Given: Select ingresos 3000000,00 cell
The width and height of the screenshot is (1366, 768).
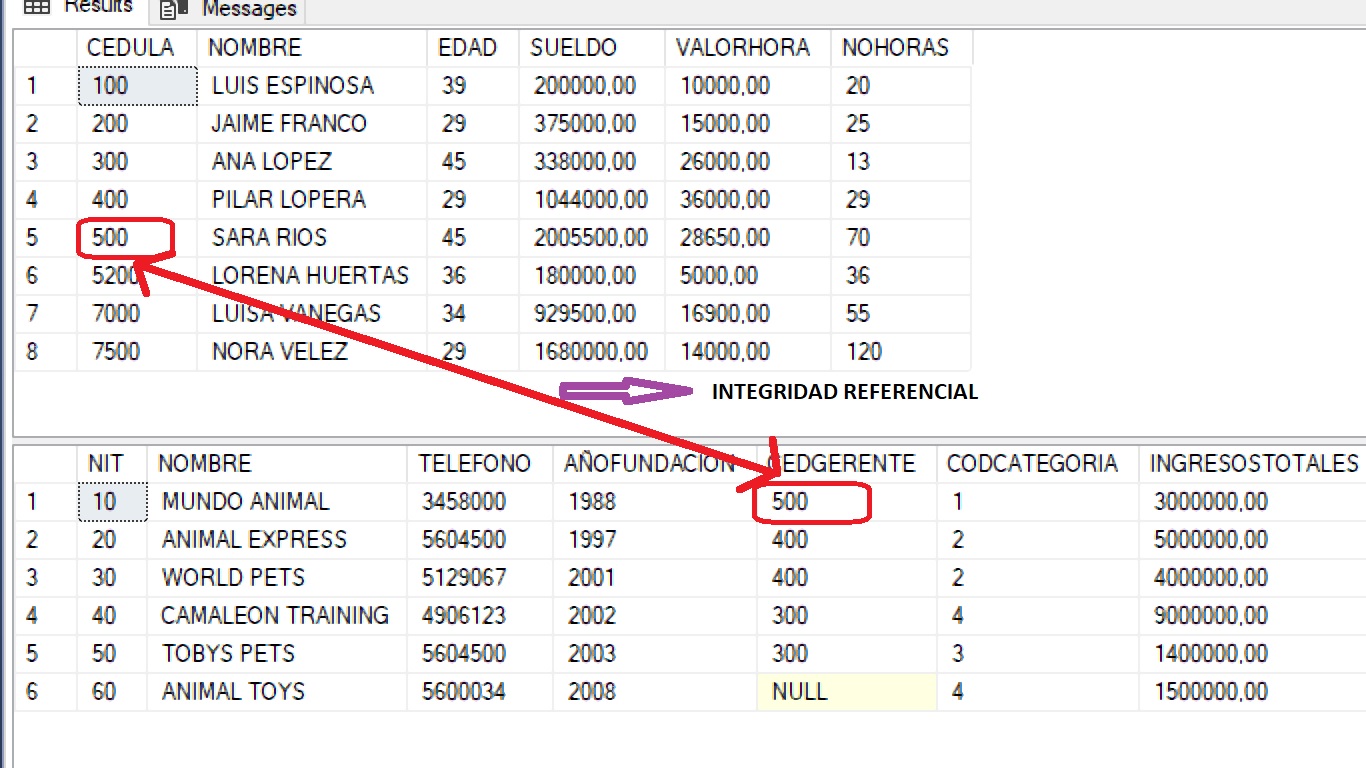Looking at the screenshot, I should (1252, 502).
